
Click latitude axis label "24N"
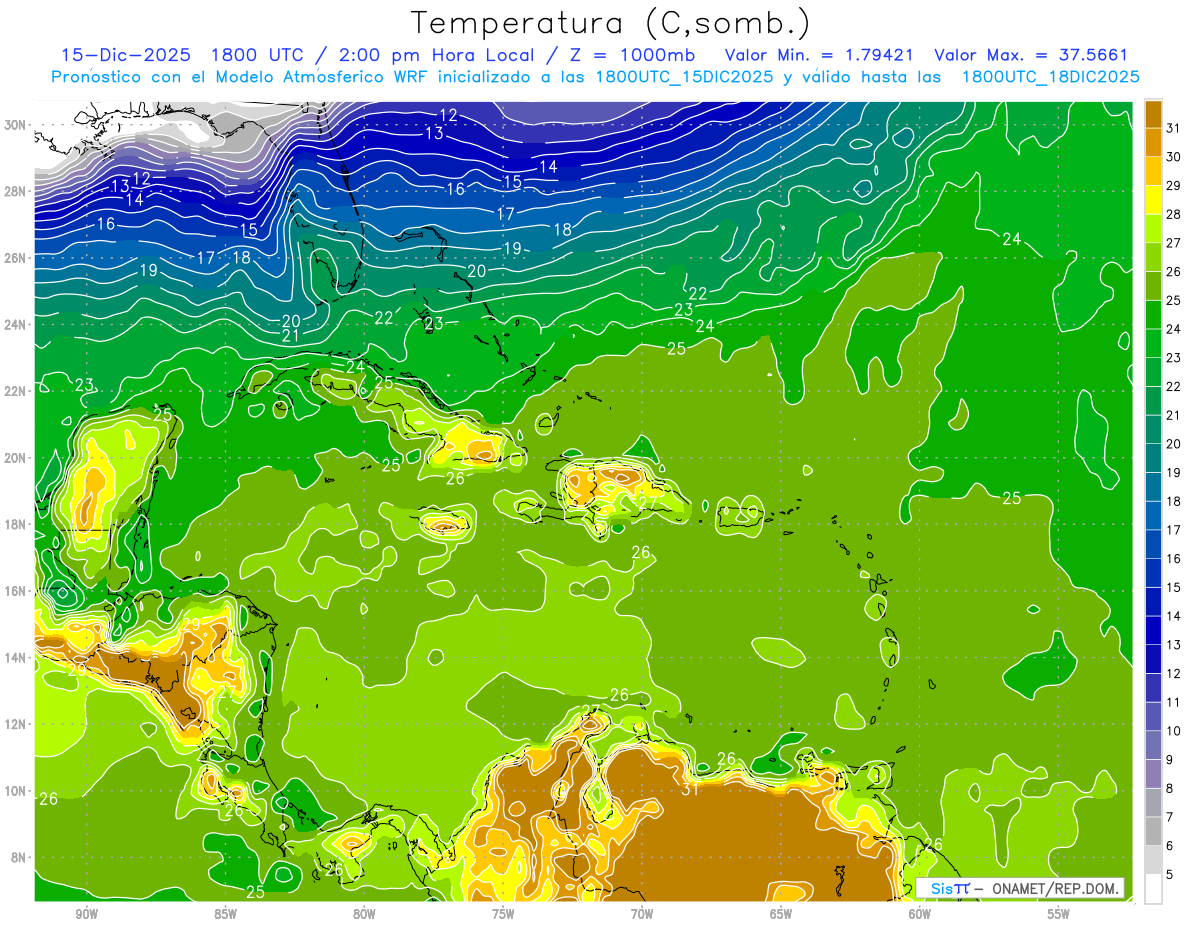[17, 325]
